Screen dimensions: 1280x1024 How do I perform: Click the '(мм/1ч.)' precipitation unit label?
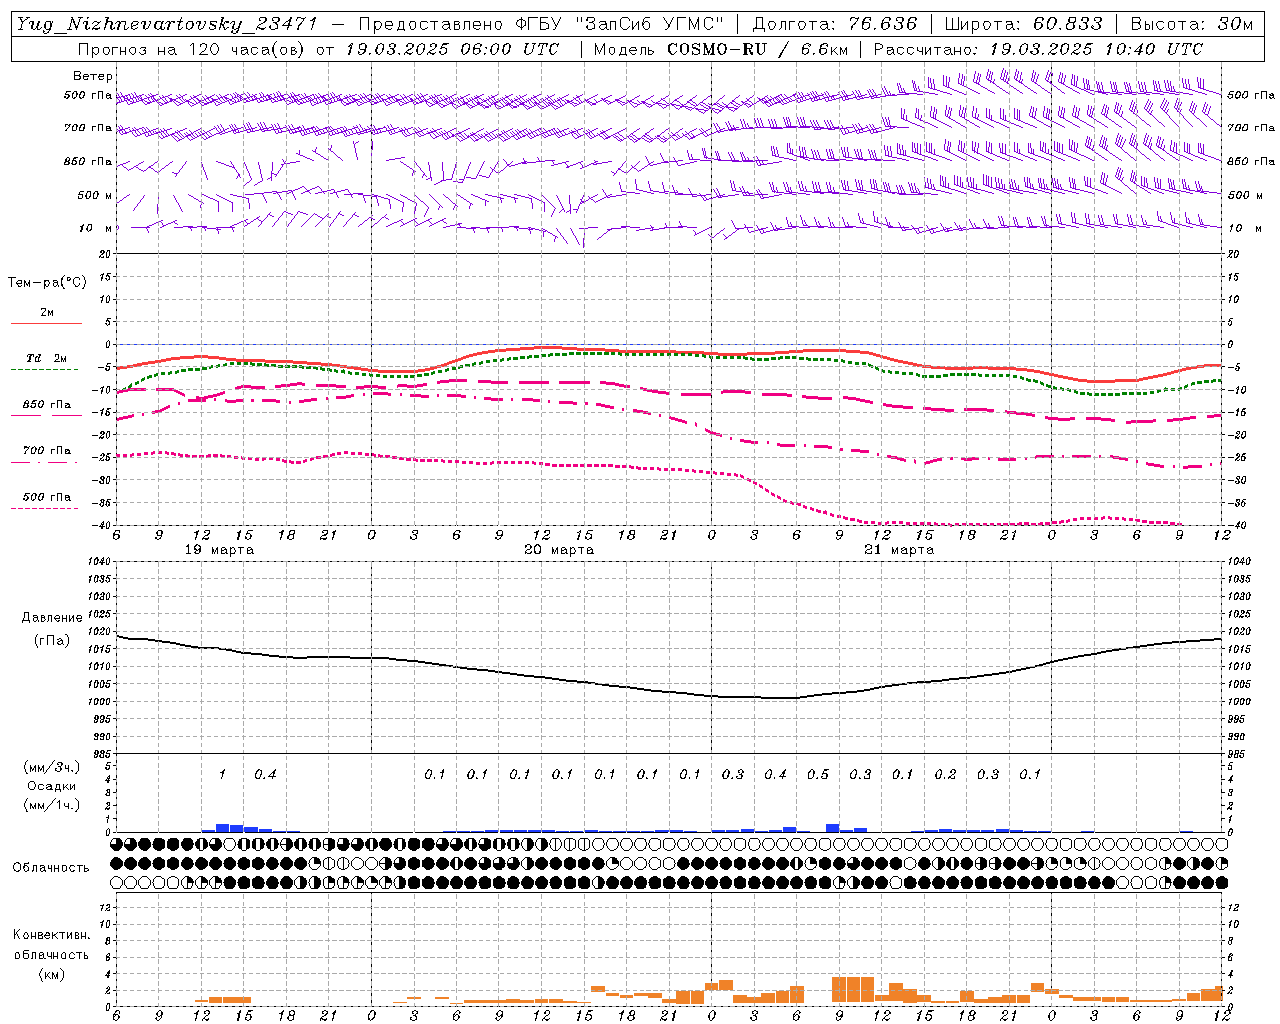pos(50,806)
